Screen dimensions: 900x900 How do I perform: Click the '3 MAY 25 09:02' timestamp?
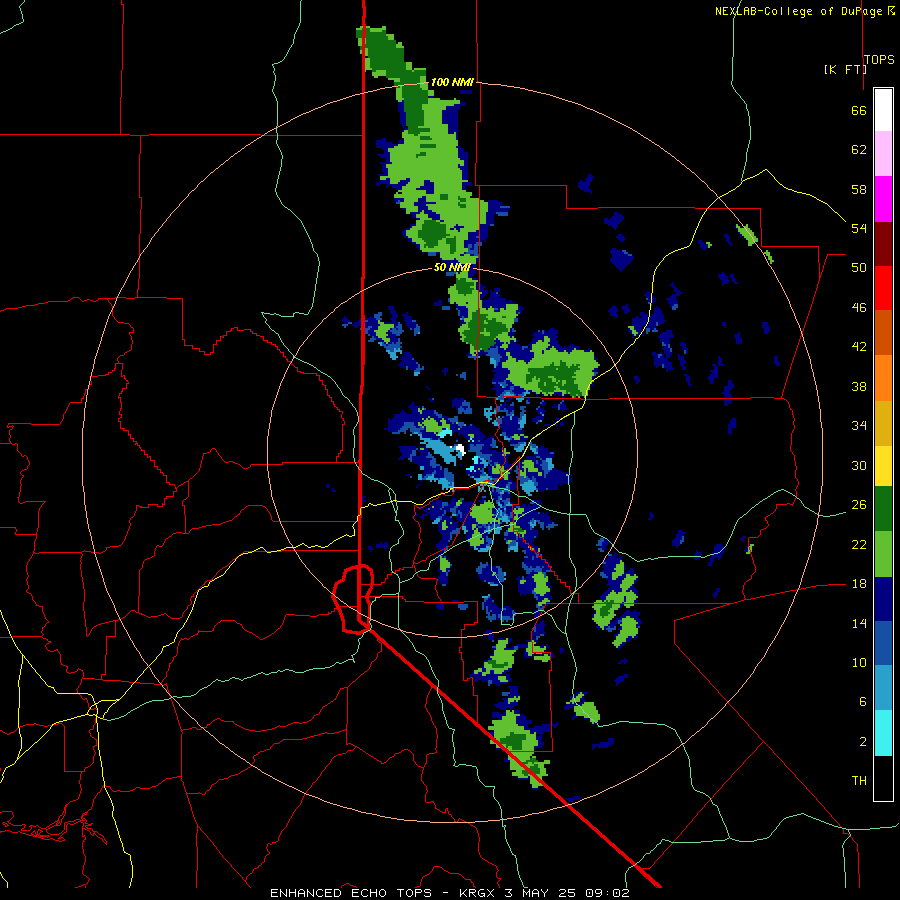567,893
